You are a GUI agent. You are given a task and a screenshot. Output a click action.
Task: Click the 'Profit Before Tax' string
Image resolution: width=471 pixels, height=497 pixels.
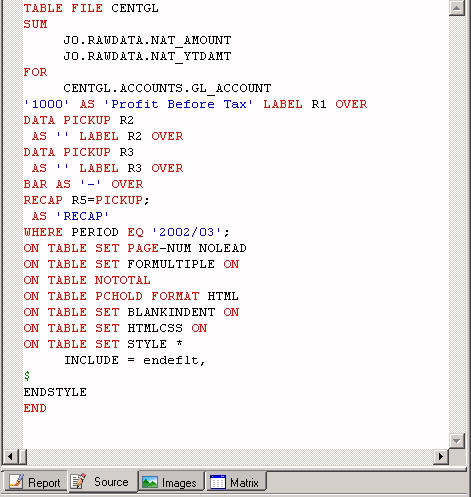coord(178,104)
